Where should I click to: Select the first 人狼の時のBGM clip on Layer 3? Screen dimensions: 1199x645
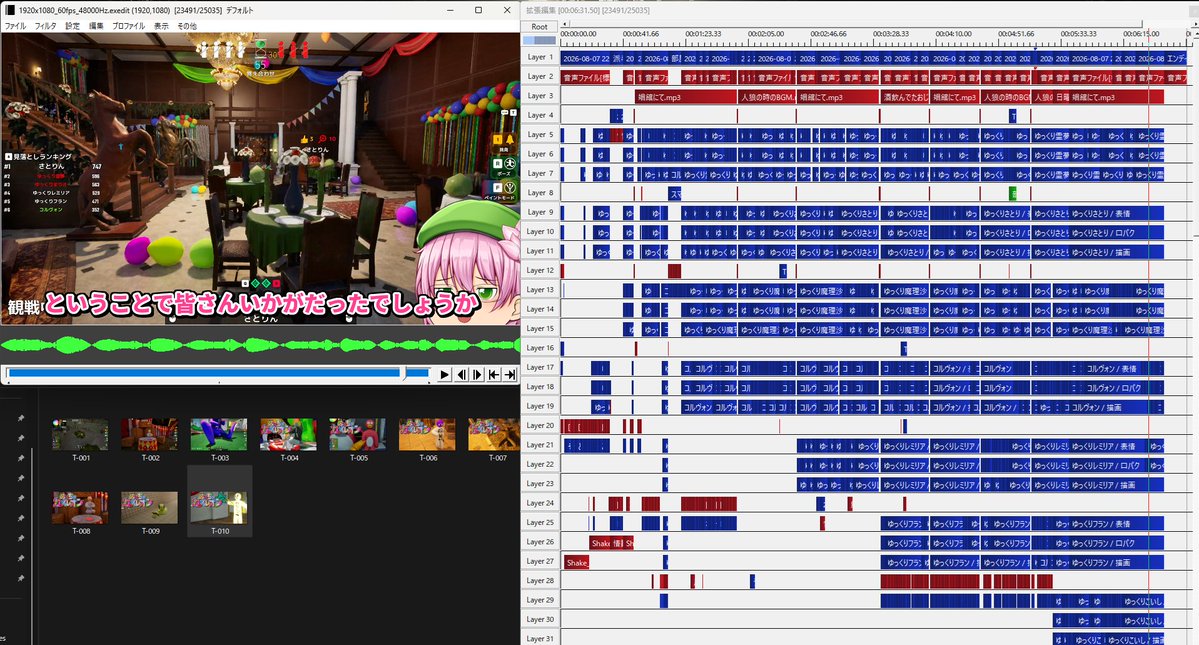tap(766, 97)
